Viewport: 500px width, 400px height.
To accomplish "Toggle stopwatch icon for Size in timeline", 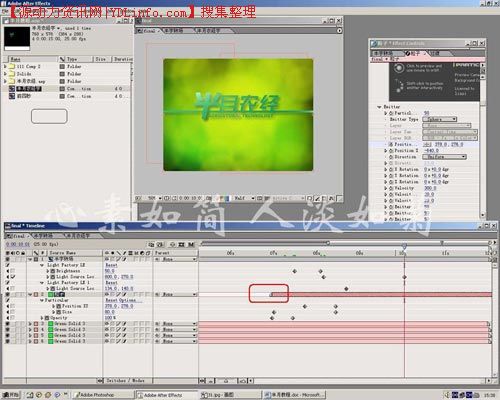I will (58, 312).
